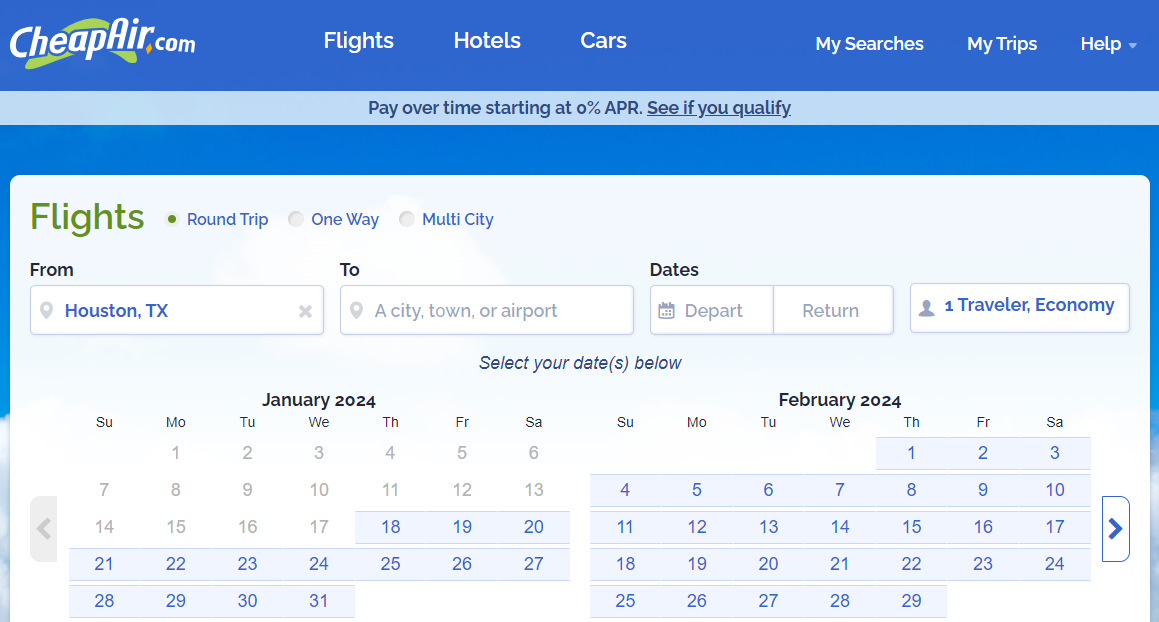Select the Multi City option
The height and width of the screenshot is (622, 1159).
407,219
